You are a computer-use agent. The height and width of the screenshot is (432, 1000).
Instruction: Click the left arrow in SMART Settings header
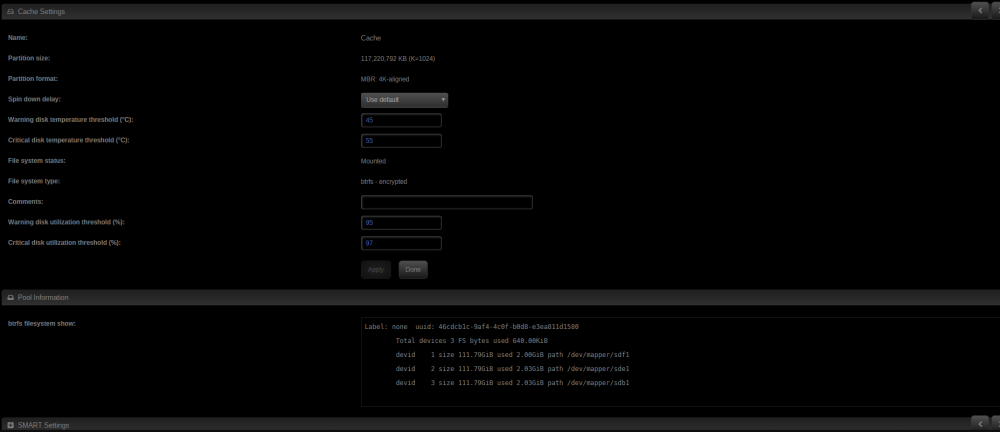click(980, 422)
